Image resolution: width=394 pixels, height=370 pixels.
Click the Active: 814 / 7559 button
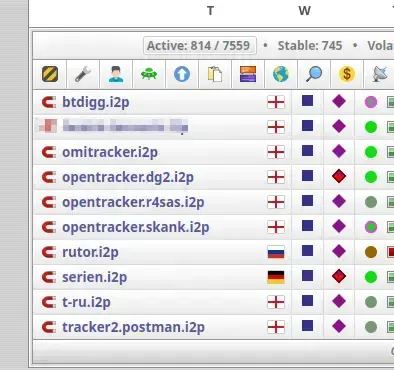pos(200,45)
